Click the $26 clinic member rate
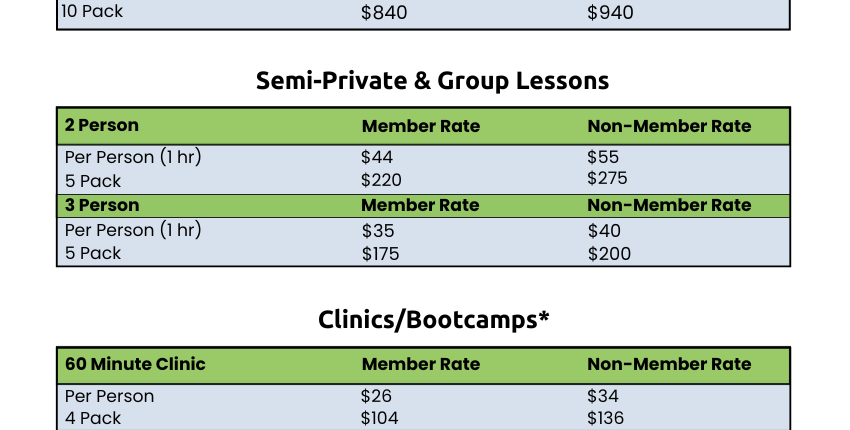This screenshot has height=430, width=850. pos(376,396)
